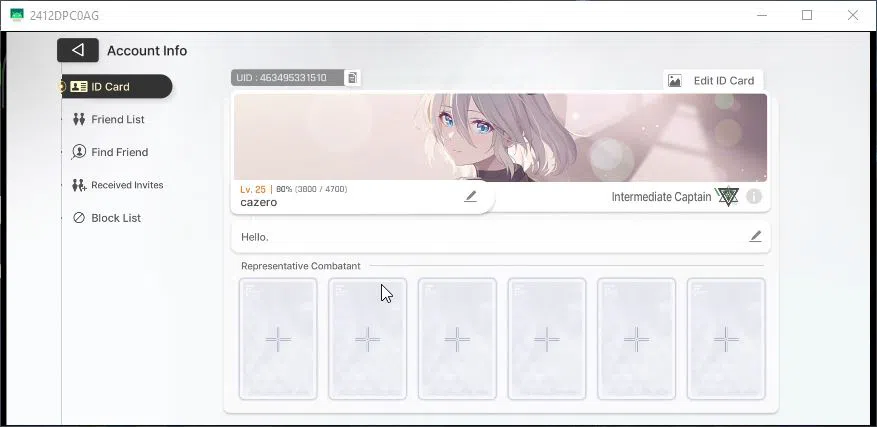Screen dimensions: 877x427
Task: Click the Edit ID Card button
Action: 713,81
